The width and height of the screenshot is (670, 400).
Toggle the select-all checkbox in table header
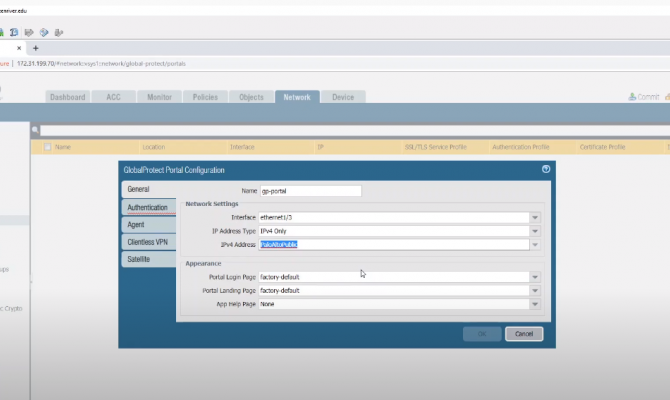(x=47, y=147)
